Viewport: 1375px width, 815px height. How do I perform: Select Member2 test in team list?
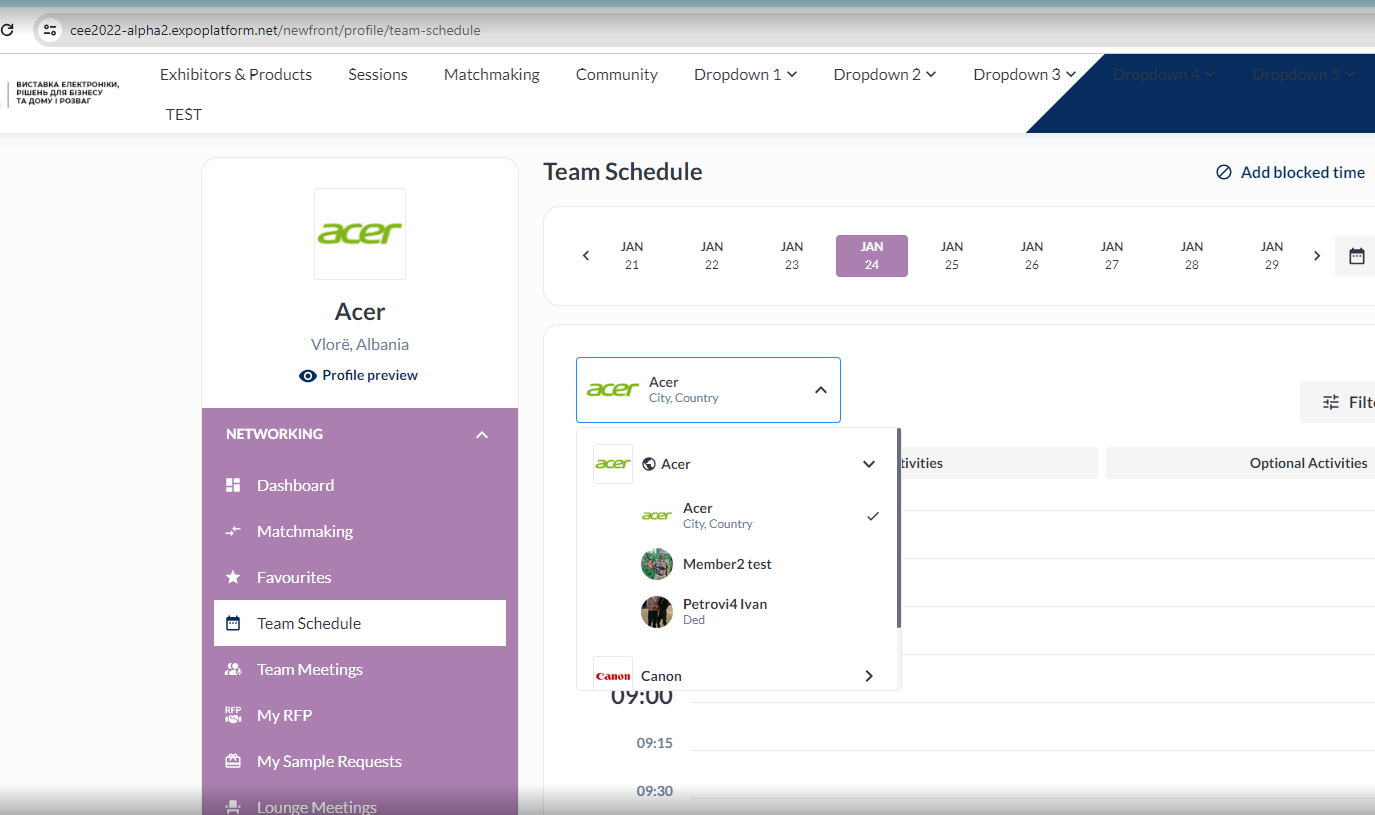click(x=727, y=564)
